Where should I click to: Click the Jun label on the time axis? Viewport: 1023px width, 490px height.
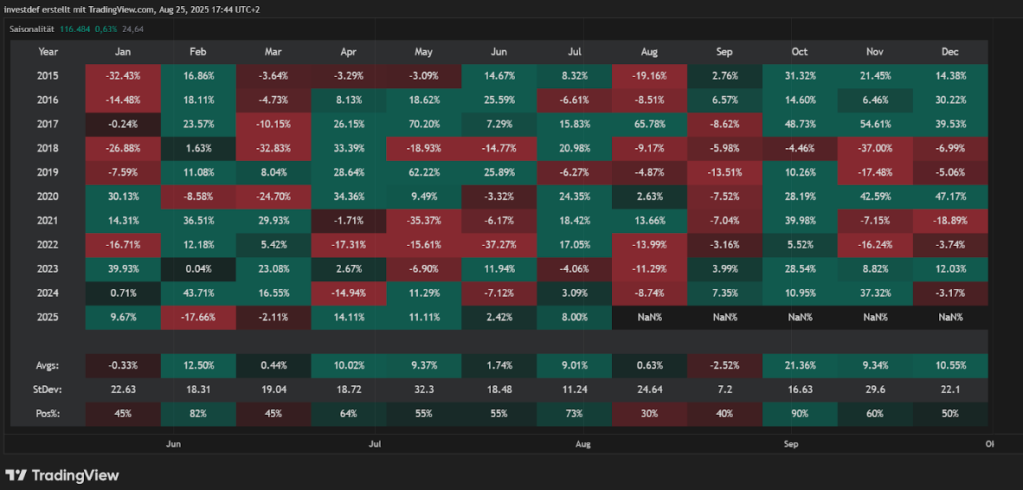173,442
